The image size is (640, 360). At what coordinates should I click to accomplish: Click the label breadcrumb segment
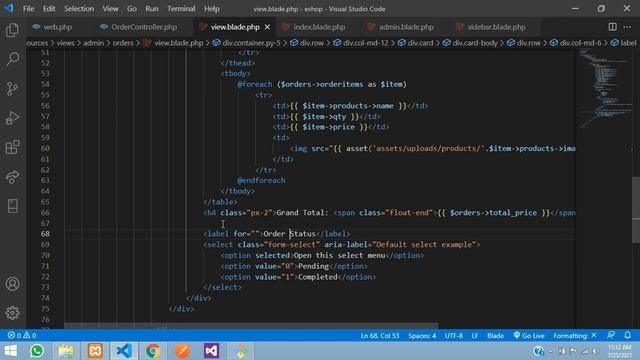[x=628, y=43]
